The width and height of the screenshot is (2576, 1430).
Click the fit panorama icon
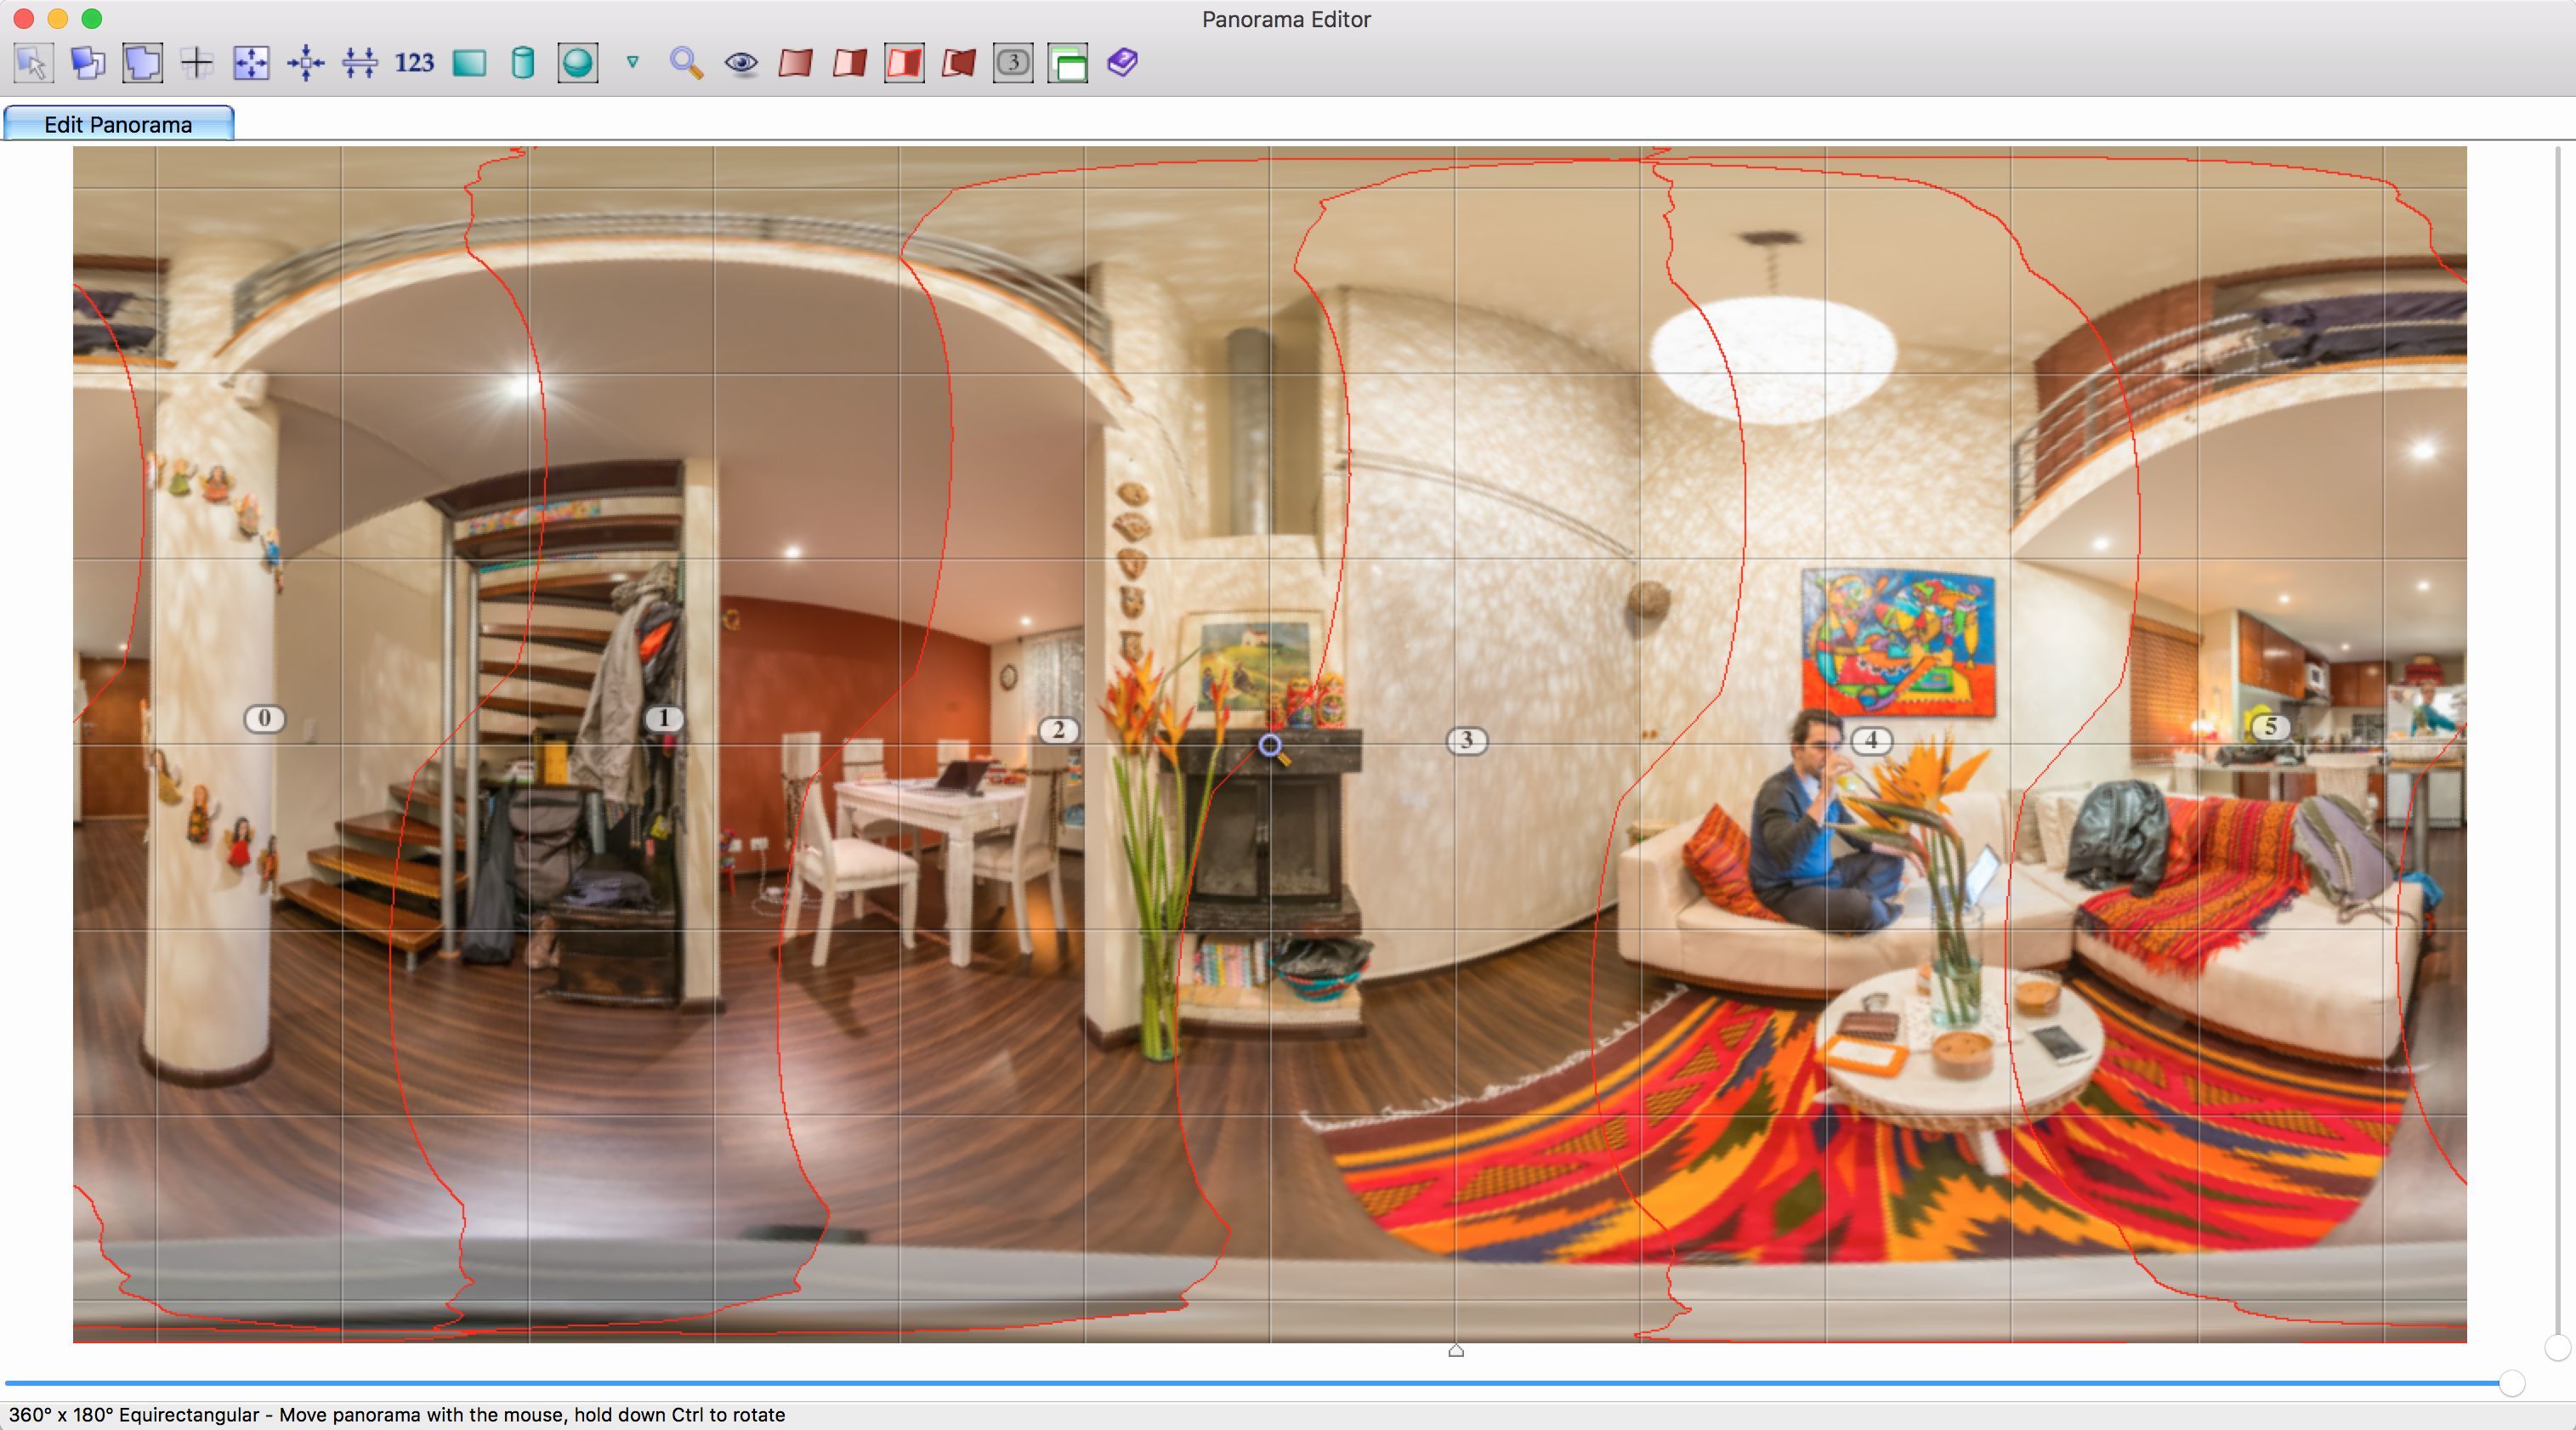[251, 63]
